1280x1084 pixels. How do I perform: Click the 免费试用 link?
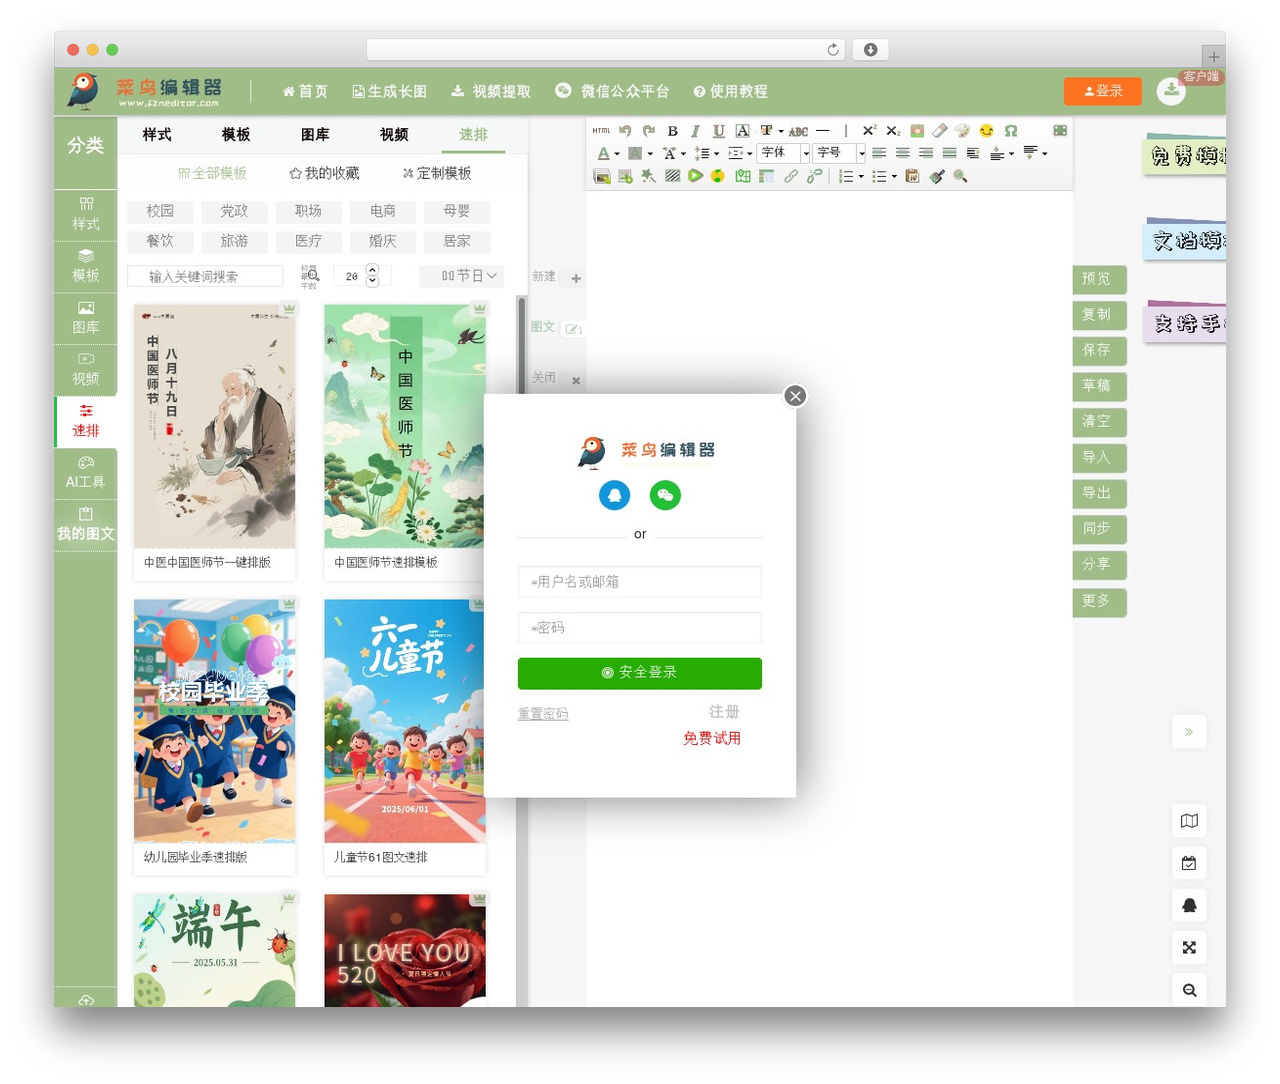coord(712,738)
